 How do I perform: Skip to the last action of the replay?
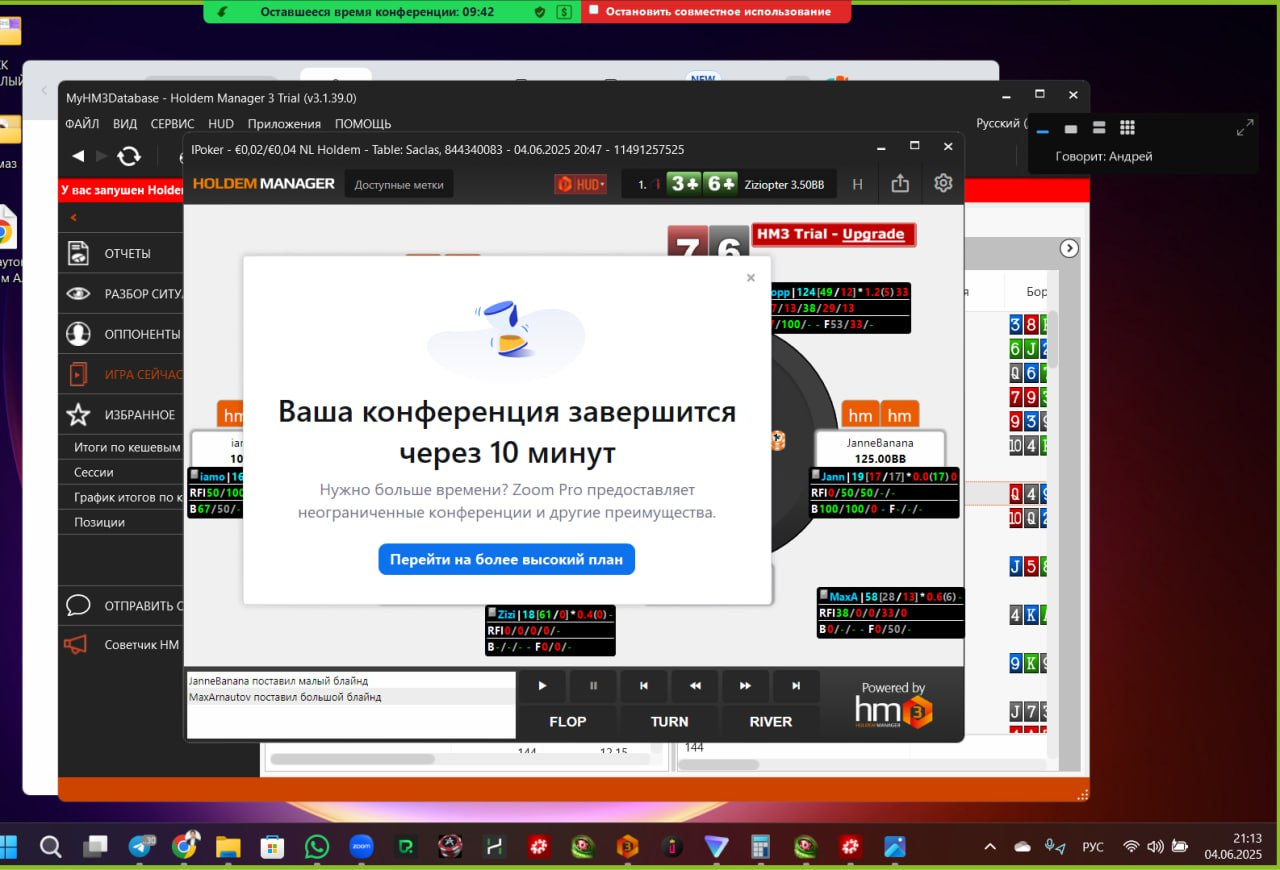pyautogui.click(x=796, y=686)
